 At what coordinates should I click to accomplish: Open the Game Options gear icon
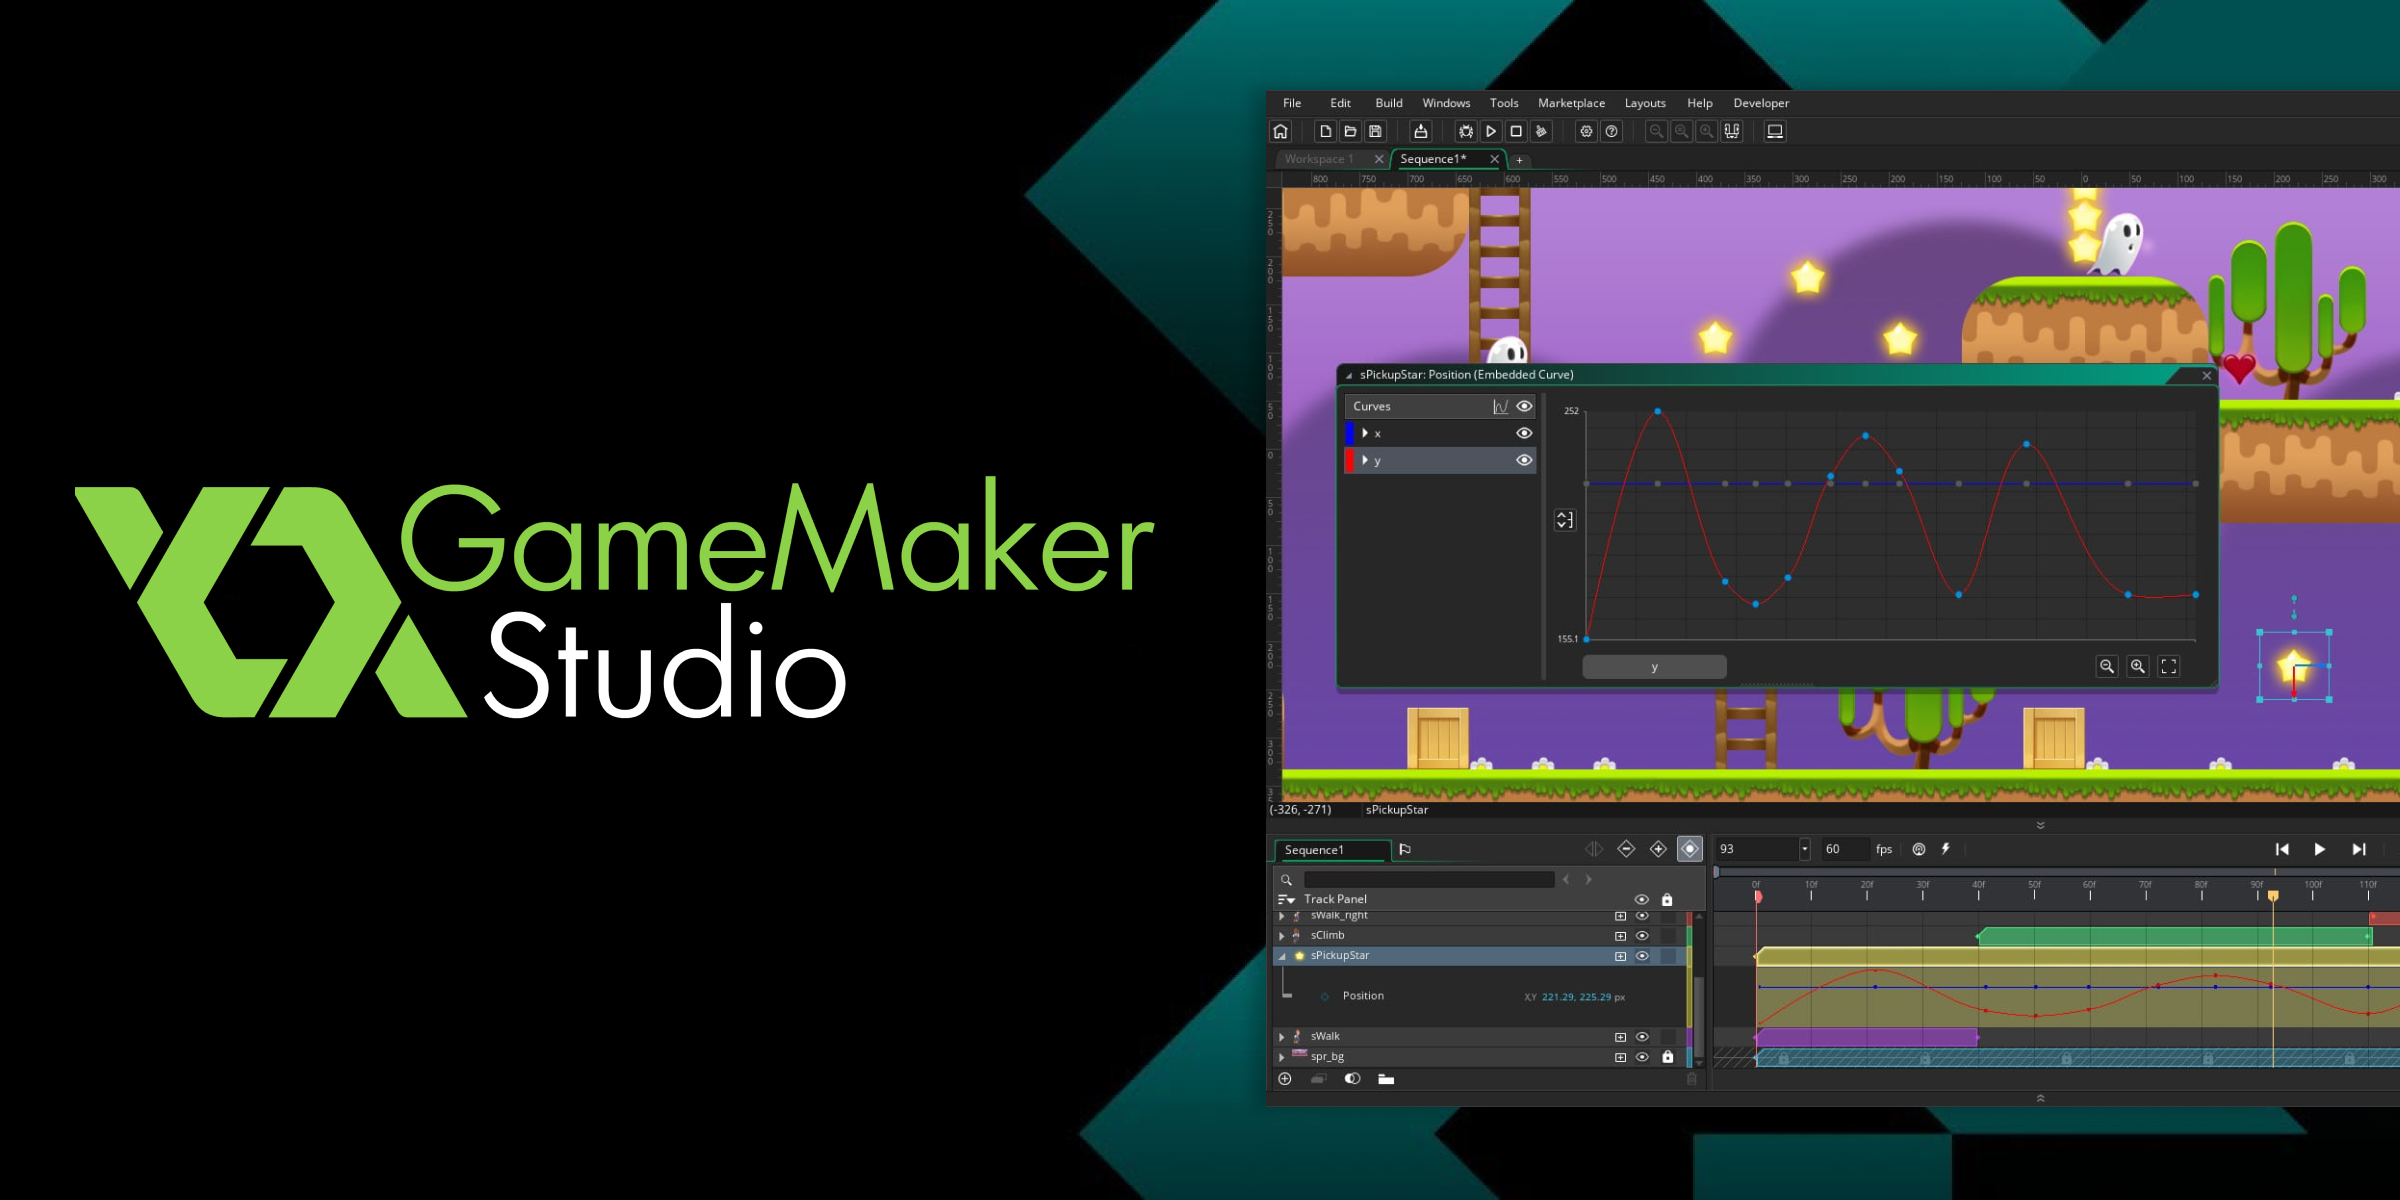pyautogui.click(x=1586, y=130)
